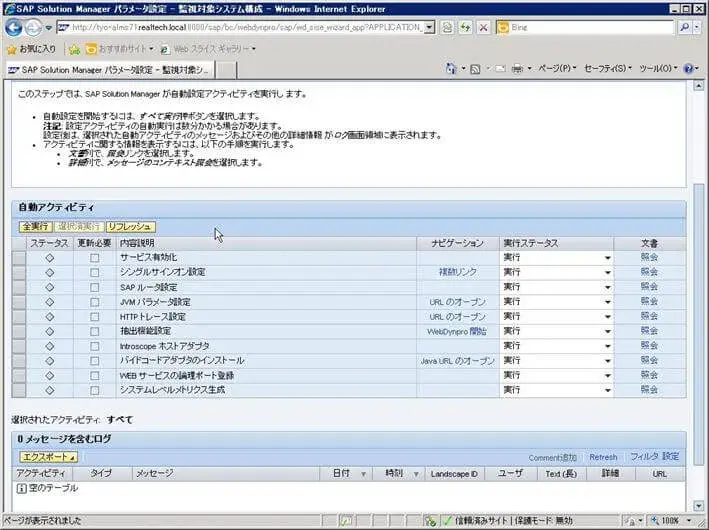Viewport: 709px width, 530px height.
Task: Toggle 更新必要 checkbox for 抽出機能設定
Action: [95, 331]
